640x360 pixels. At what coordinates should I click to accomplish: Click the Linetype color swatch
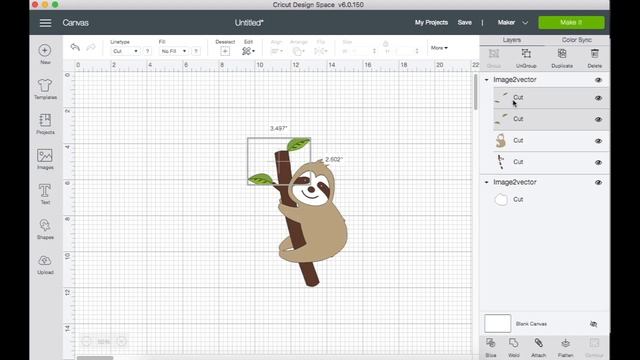point(147,51)
